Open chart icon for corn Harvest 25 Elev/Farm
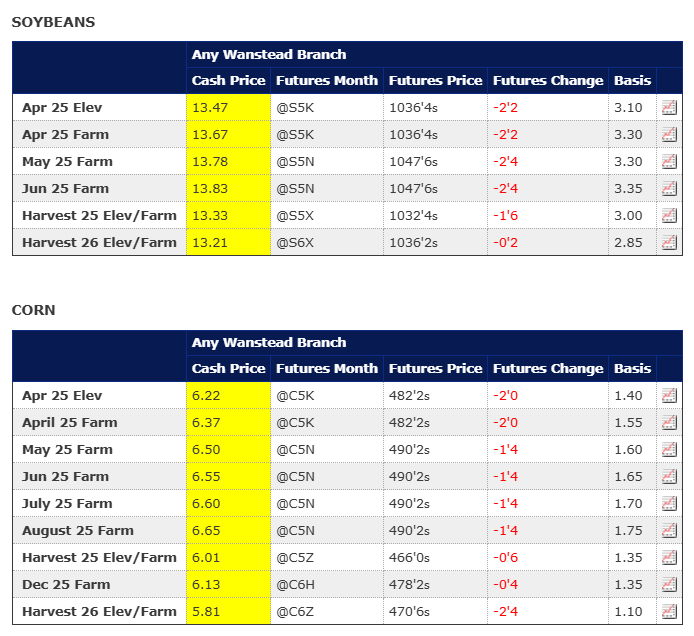Viewport: 694px width, 636px height. pyautogui.click(x=669, y=557)
